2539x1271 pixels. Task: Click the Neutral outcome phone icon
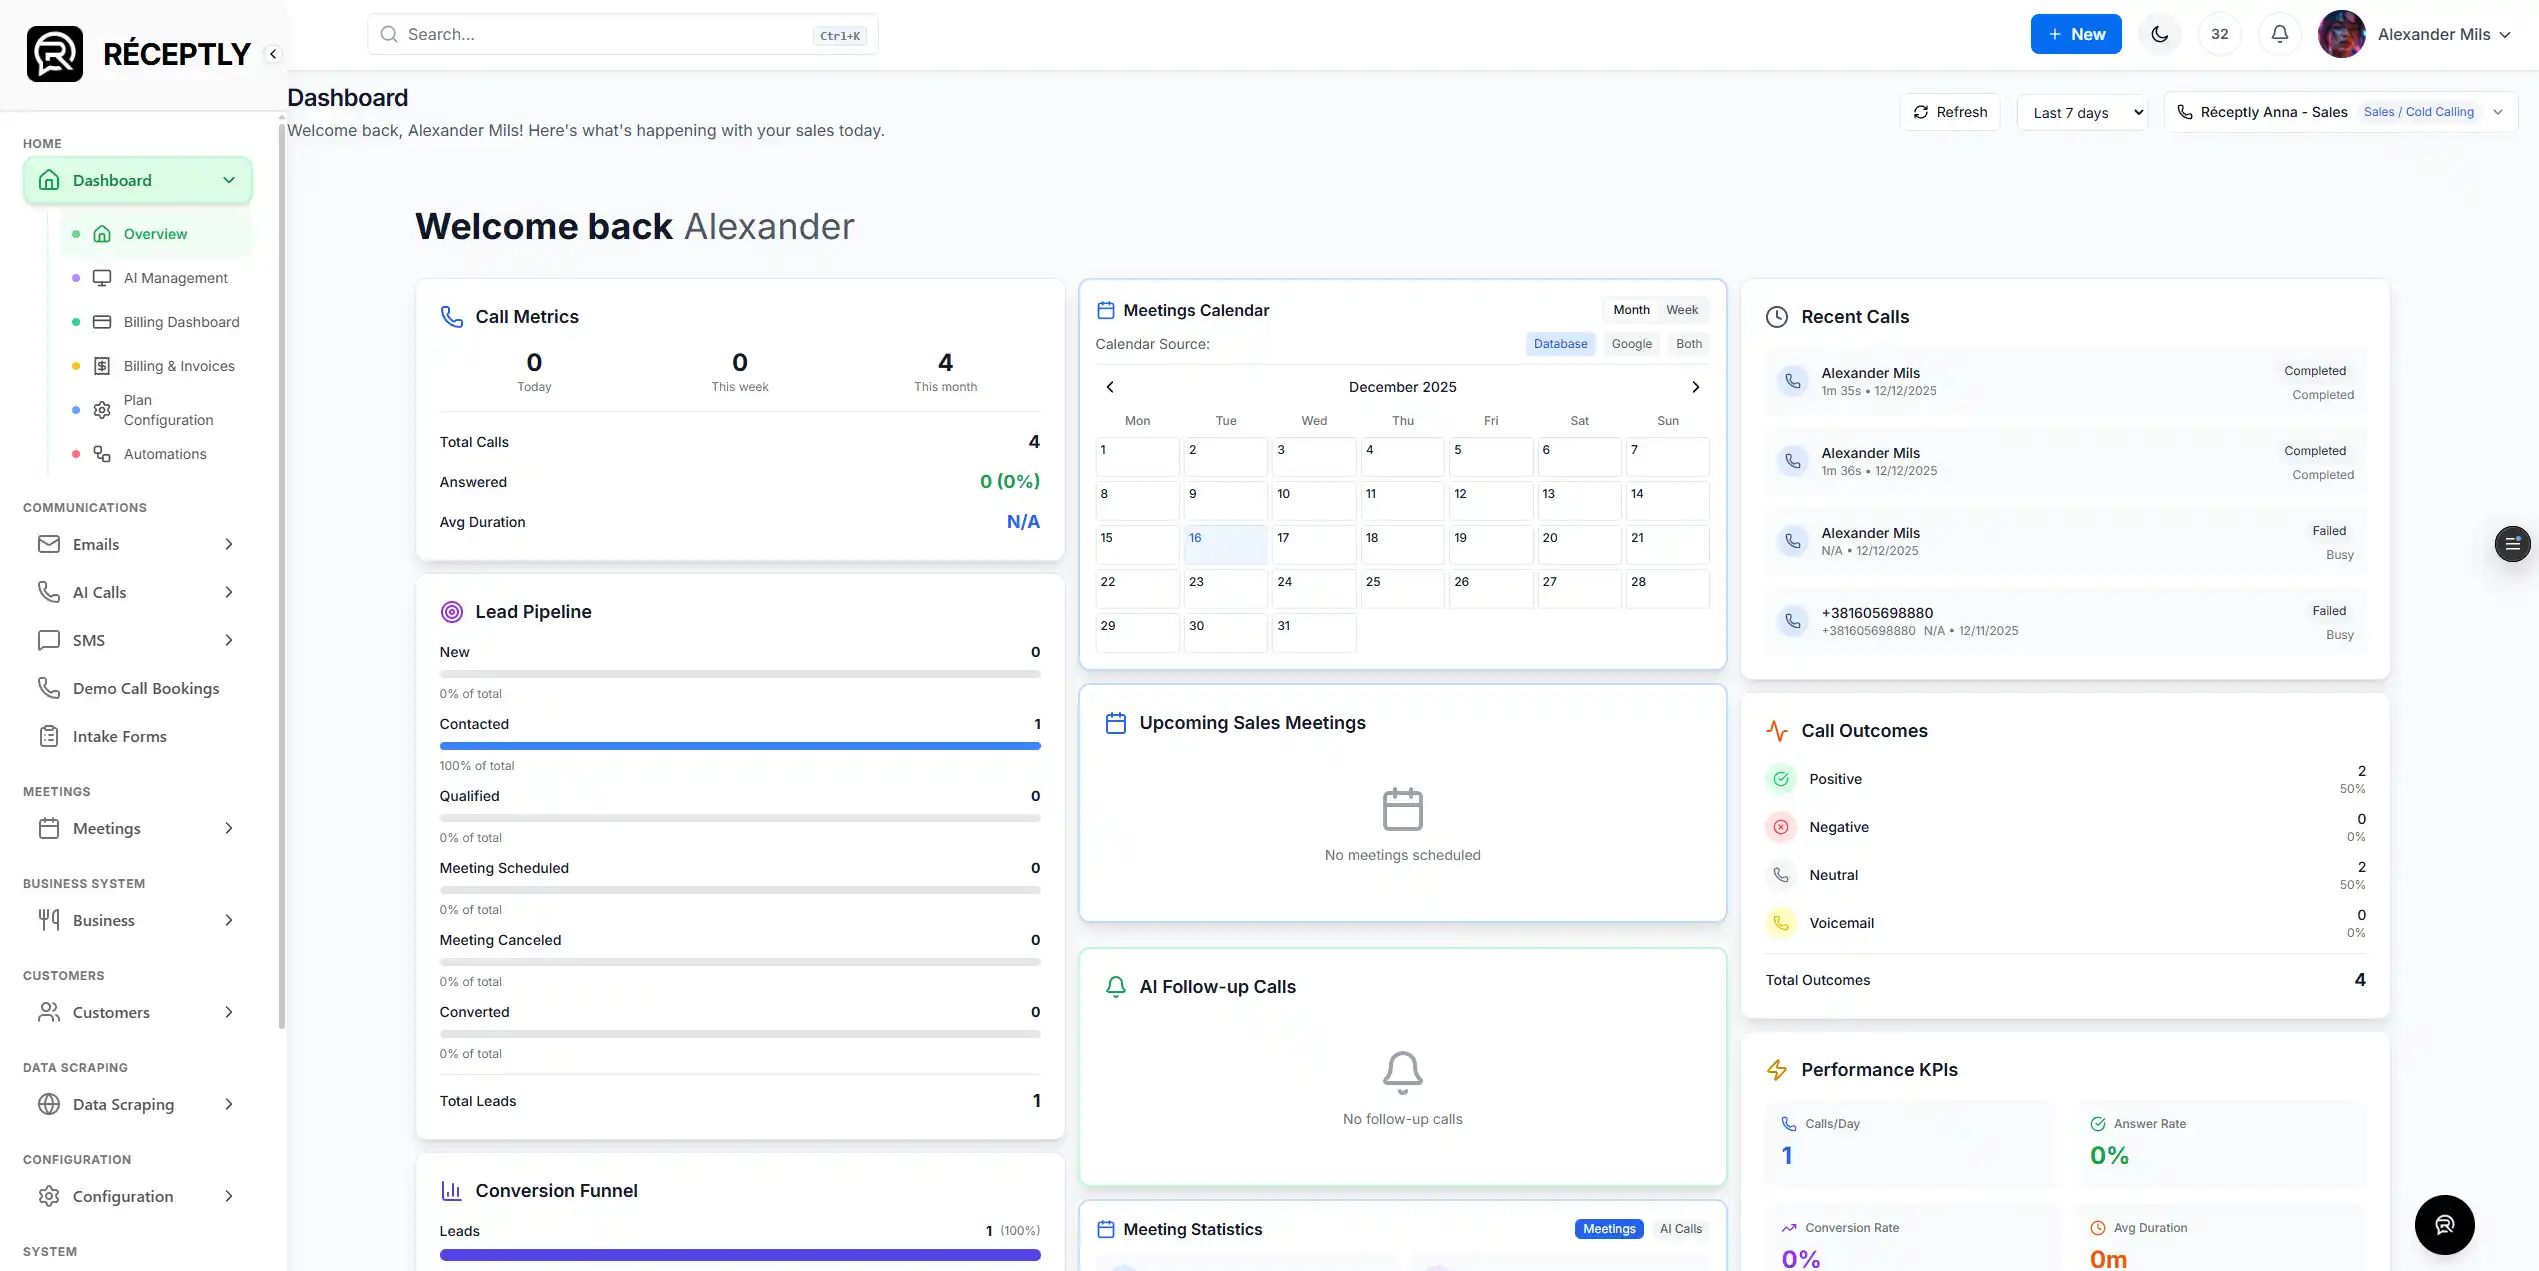(1781, 875)
